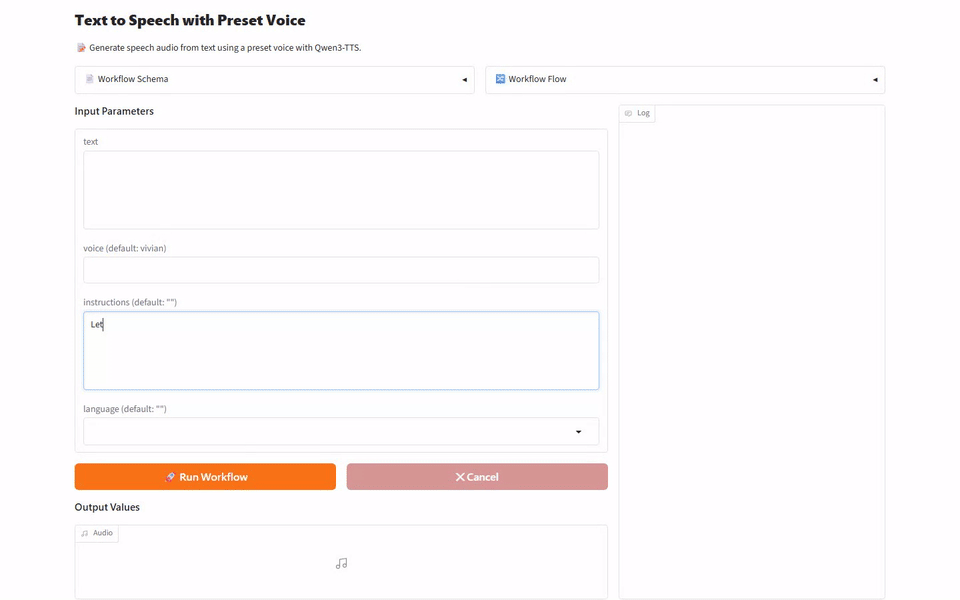Expand the Workflow Flow accordion
The height and width of the screenshot is (600, 960).
click(684, 80)
